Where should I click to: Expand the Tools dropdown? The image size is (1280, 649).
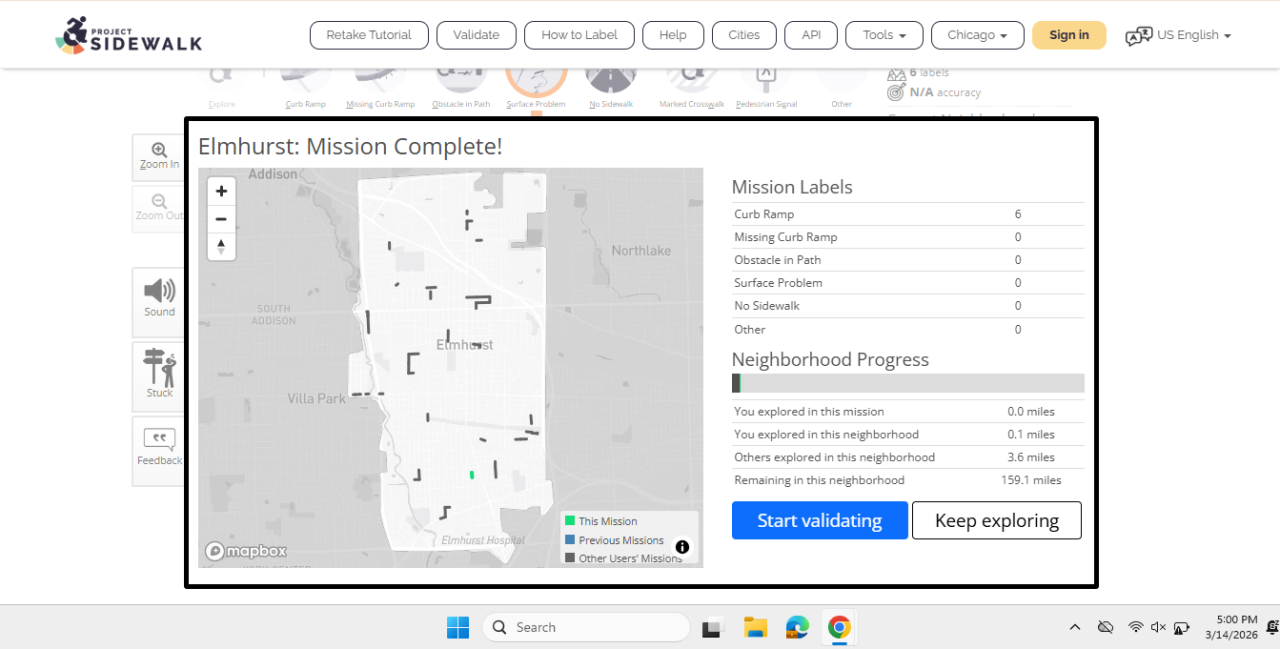pos(884,35)
